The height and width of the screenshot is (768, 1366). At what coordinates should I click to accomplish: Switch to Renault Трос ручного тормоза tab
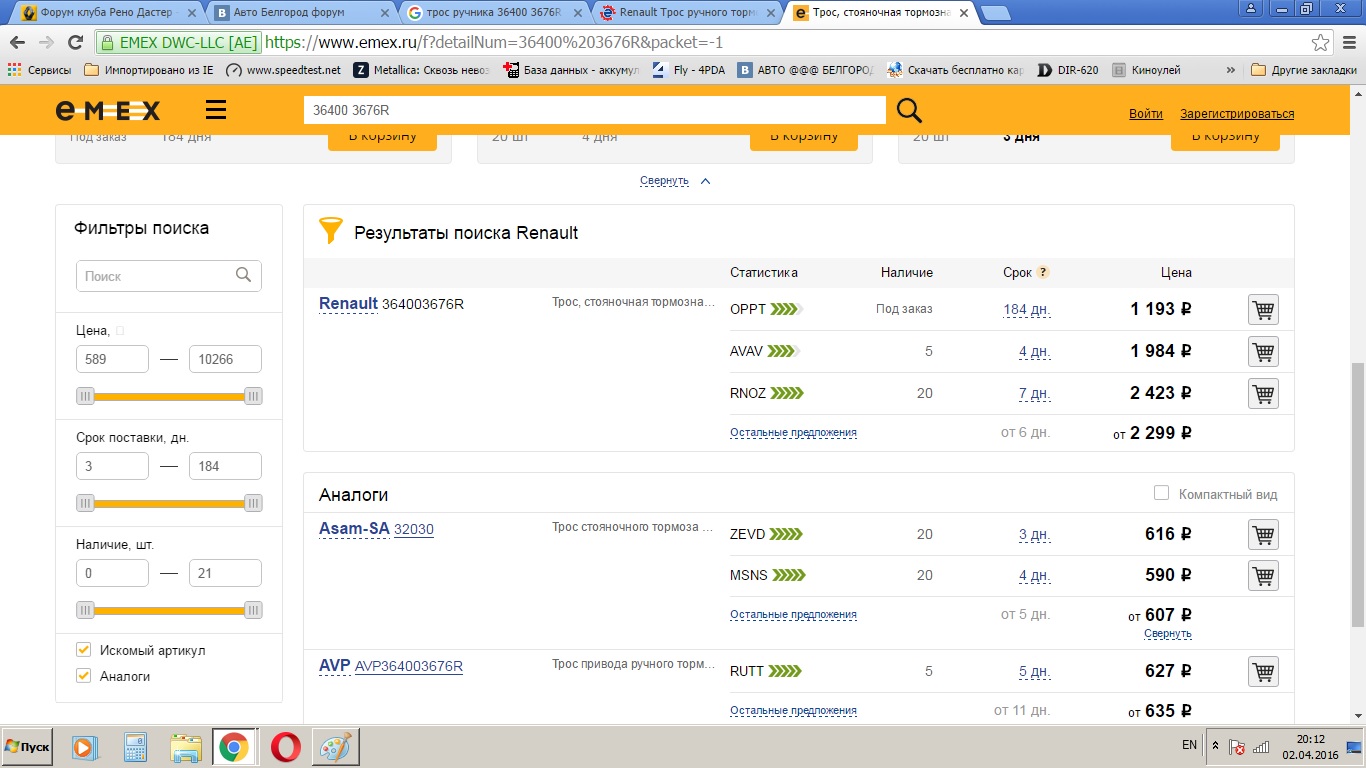coord(688,13)
